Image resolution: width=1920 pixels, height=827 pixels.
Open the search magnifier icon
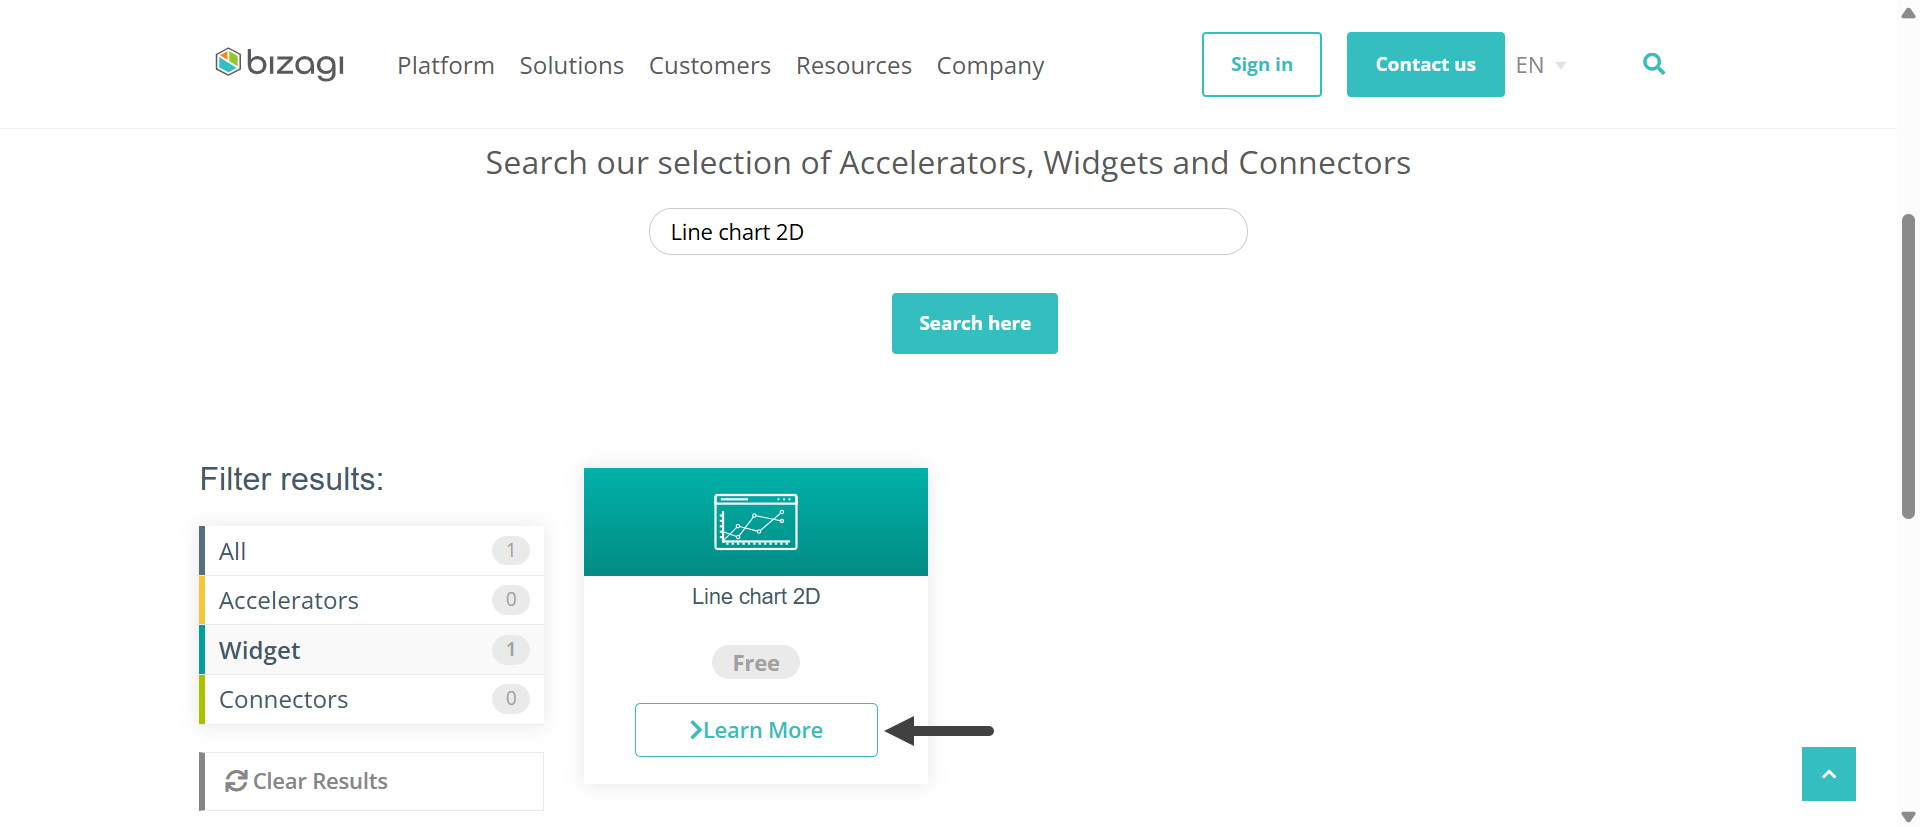1654,64
